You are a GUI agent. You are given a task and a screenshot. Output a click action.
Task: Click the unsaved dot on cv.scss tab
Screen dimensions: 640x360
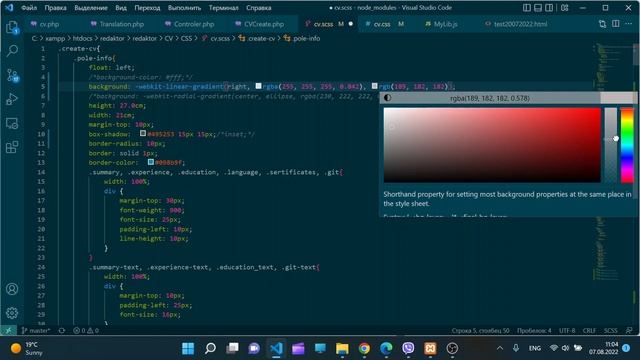(351, 24)
